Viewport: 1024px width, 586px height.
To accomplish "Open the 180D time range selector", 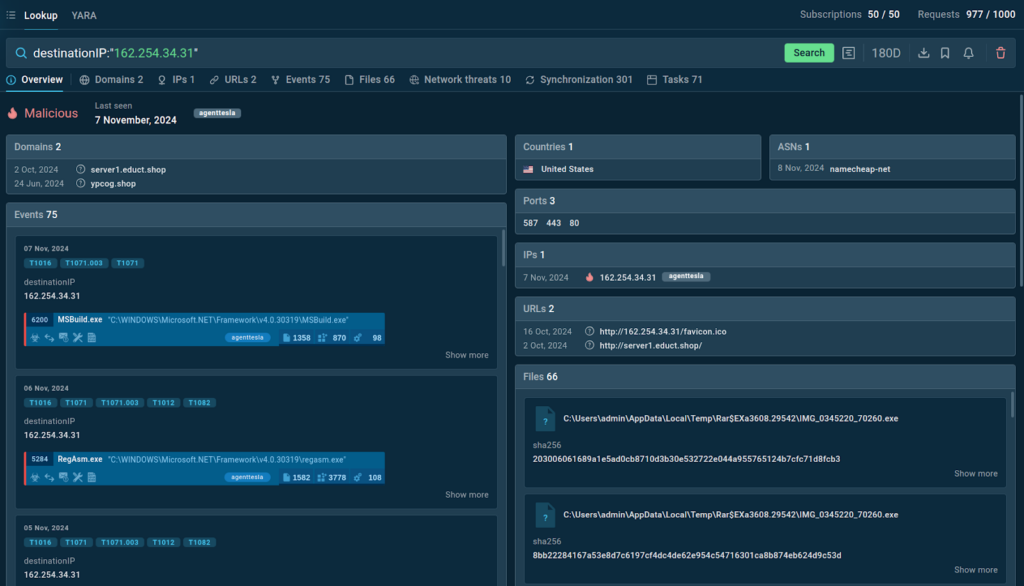I will point(885,53).
